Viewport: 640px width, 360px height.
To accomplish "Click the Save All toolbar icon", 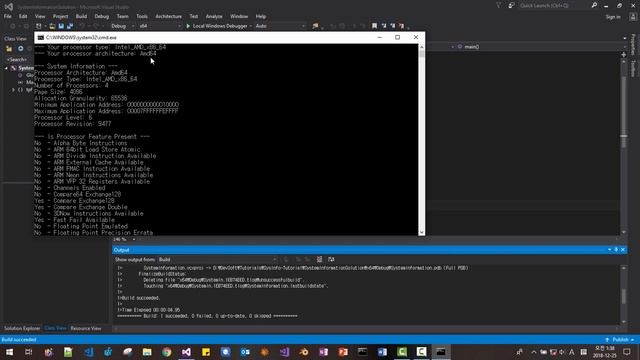I will [70, 26].
